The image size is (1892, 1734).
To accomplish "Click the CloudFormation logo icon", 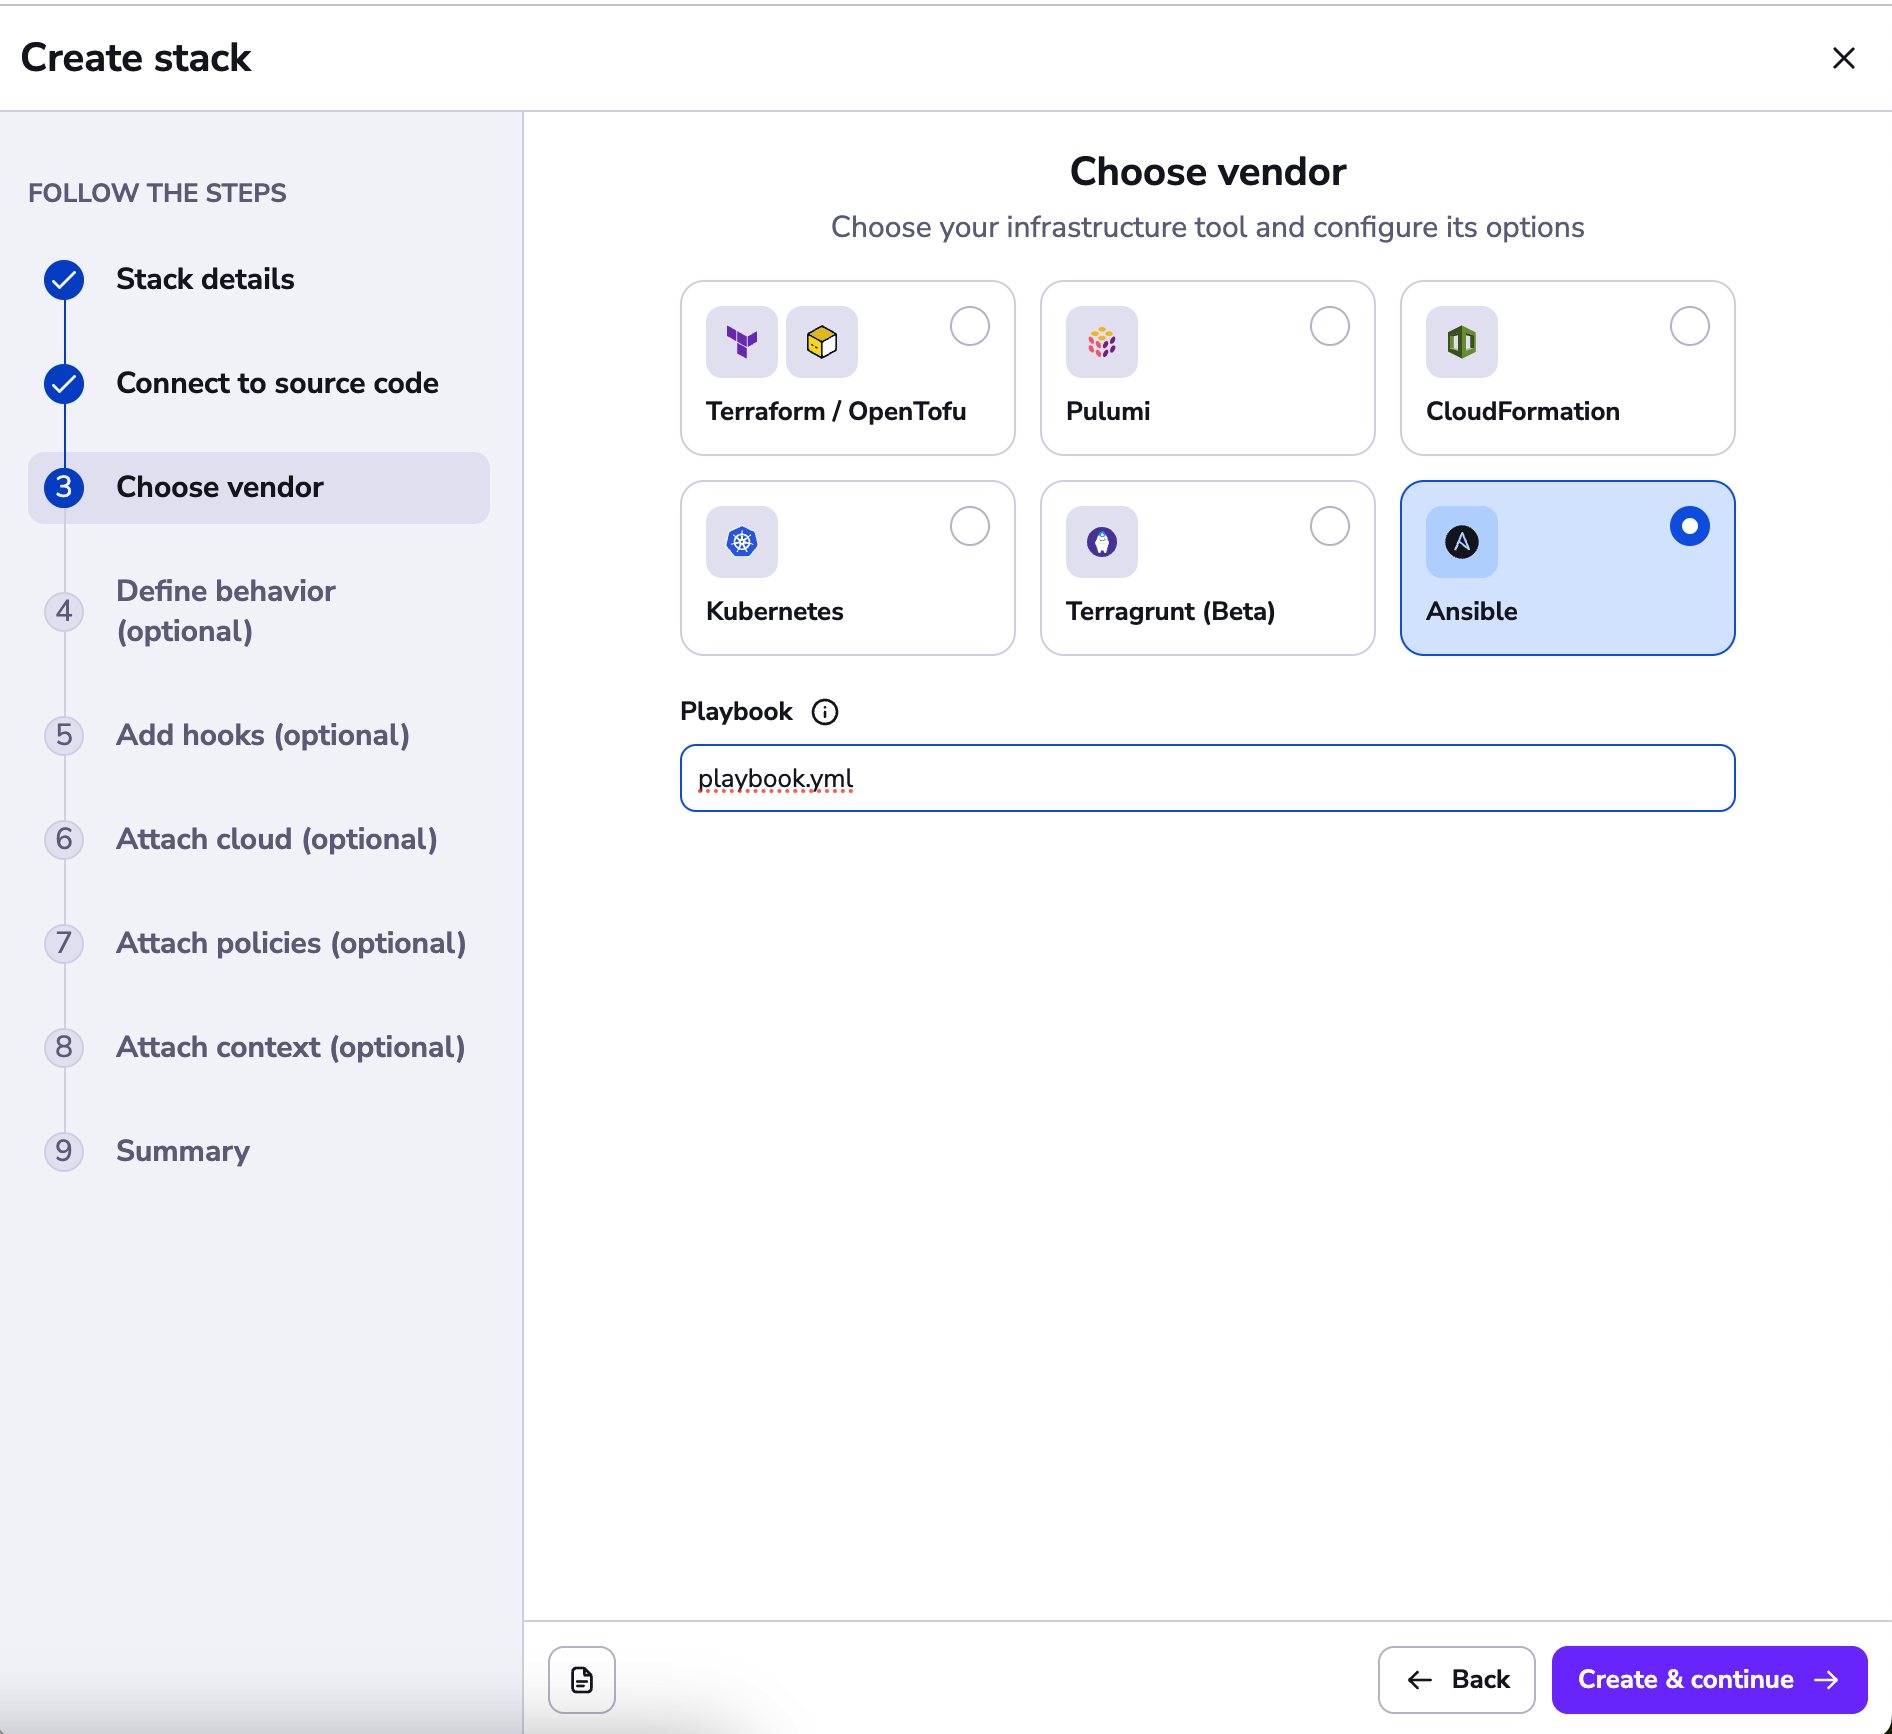I will click(1461, 342).
